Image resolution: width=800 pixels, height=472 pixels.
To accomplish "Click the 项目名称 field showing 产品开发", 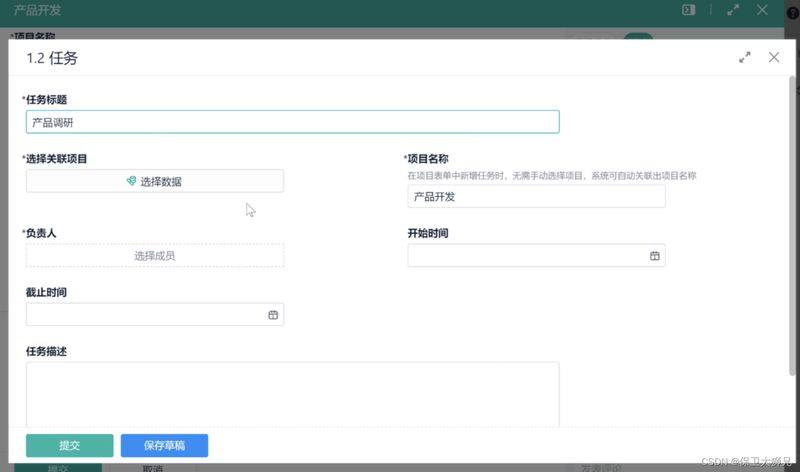I will (x=536, y=196).
